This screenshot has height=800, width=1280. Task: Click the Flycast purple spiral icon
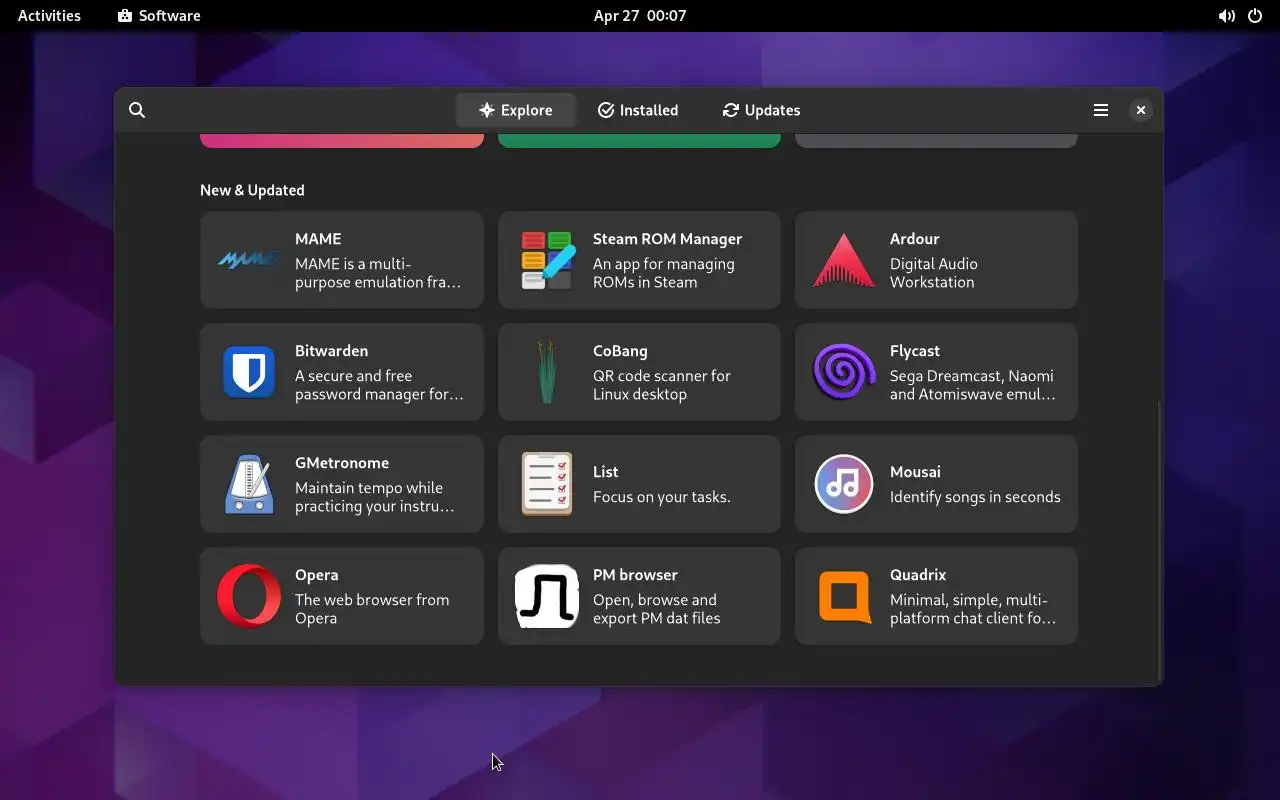(x=844, y=372)
